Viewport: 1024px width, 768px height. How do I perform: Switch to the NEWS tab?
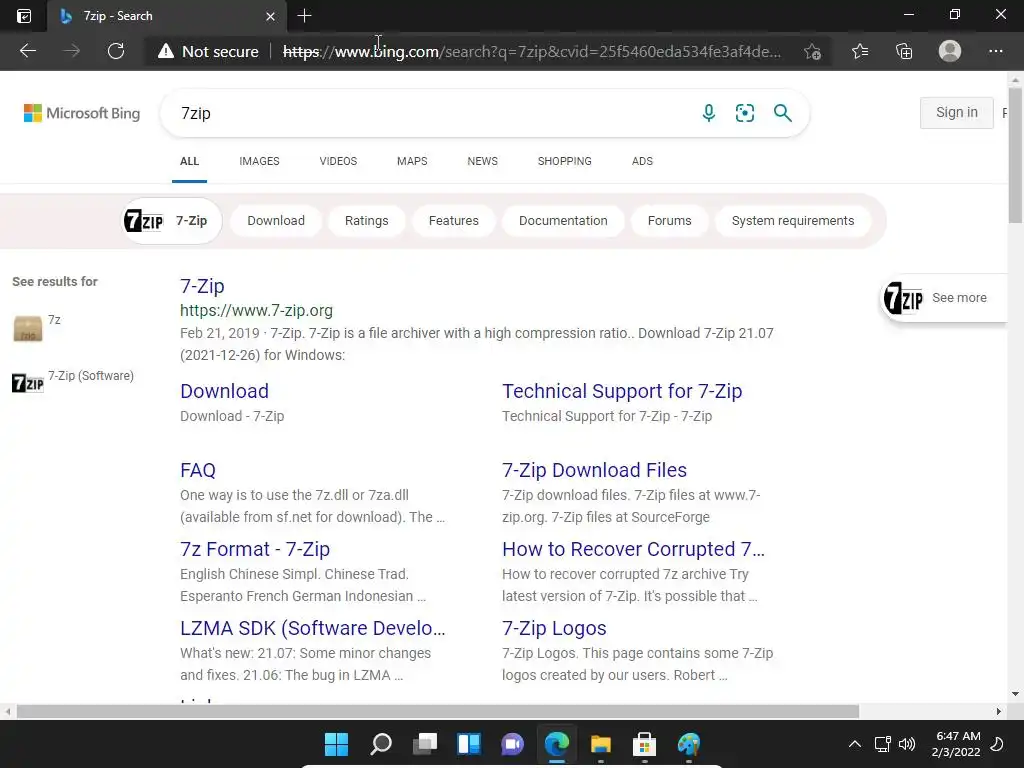(x=483, y=161)
